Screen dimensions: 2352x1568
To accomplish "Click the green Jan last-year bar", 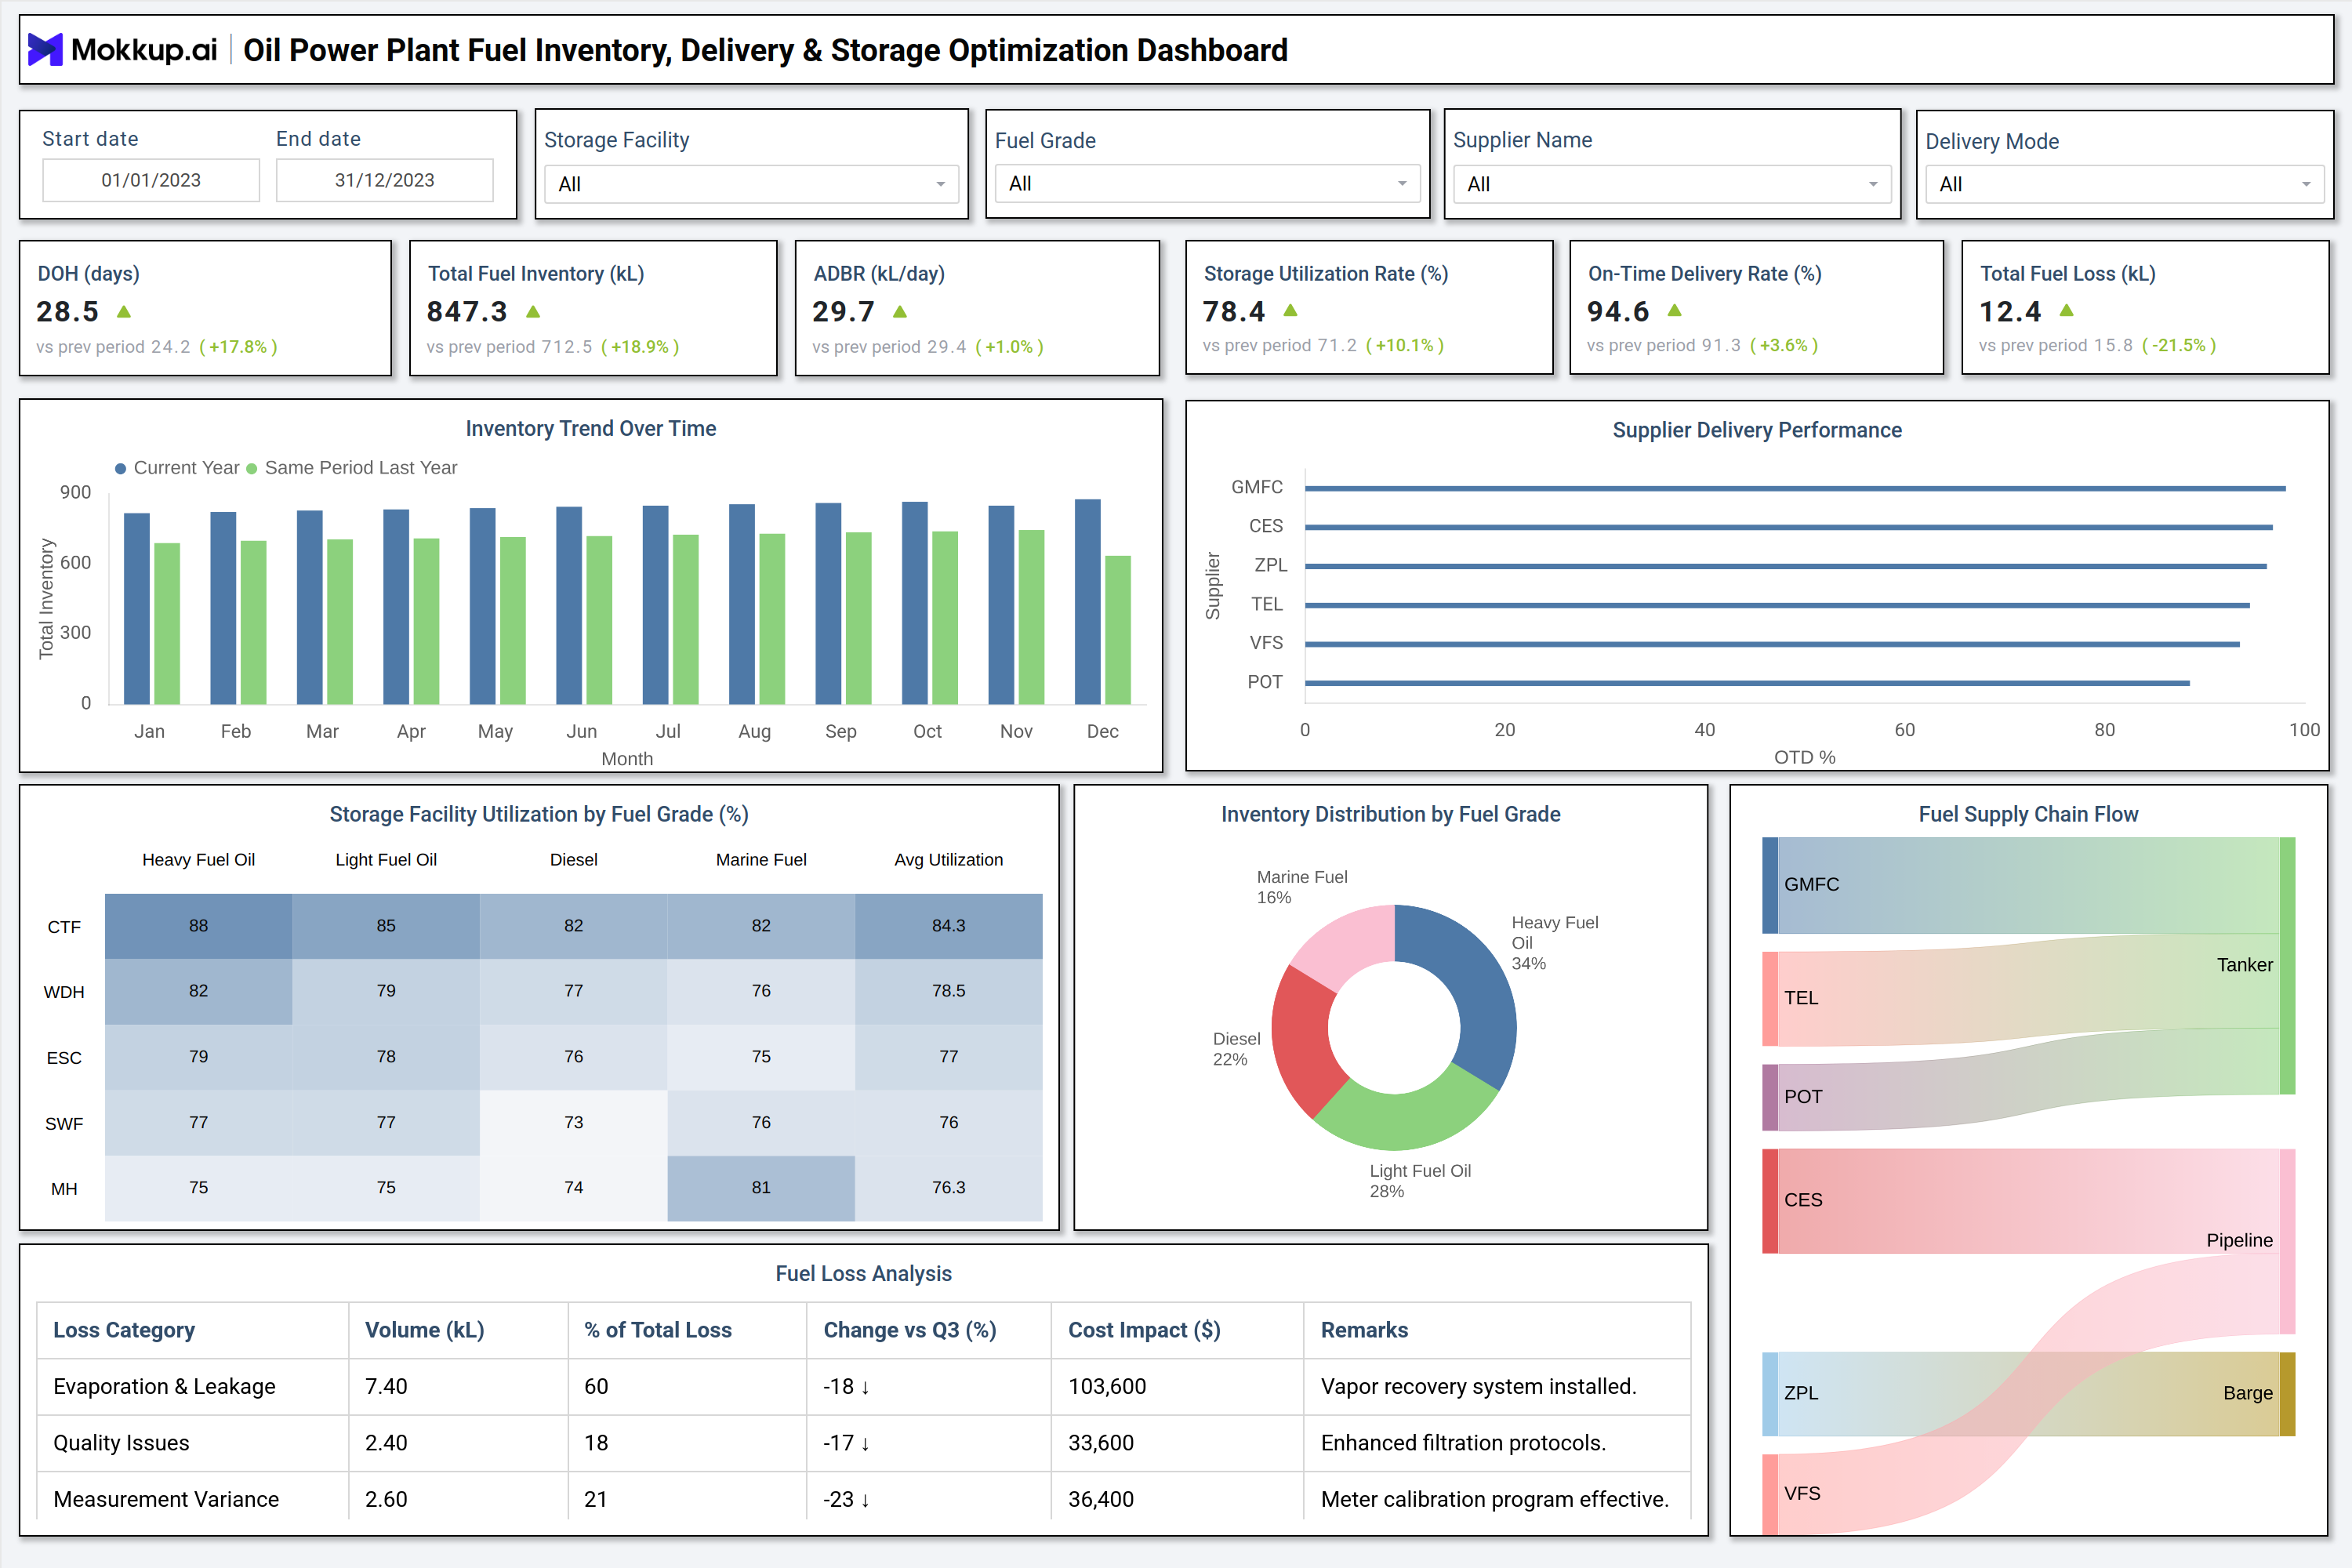I will coord(167,624).
